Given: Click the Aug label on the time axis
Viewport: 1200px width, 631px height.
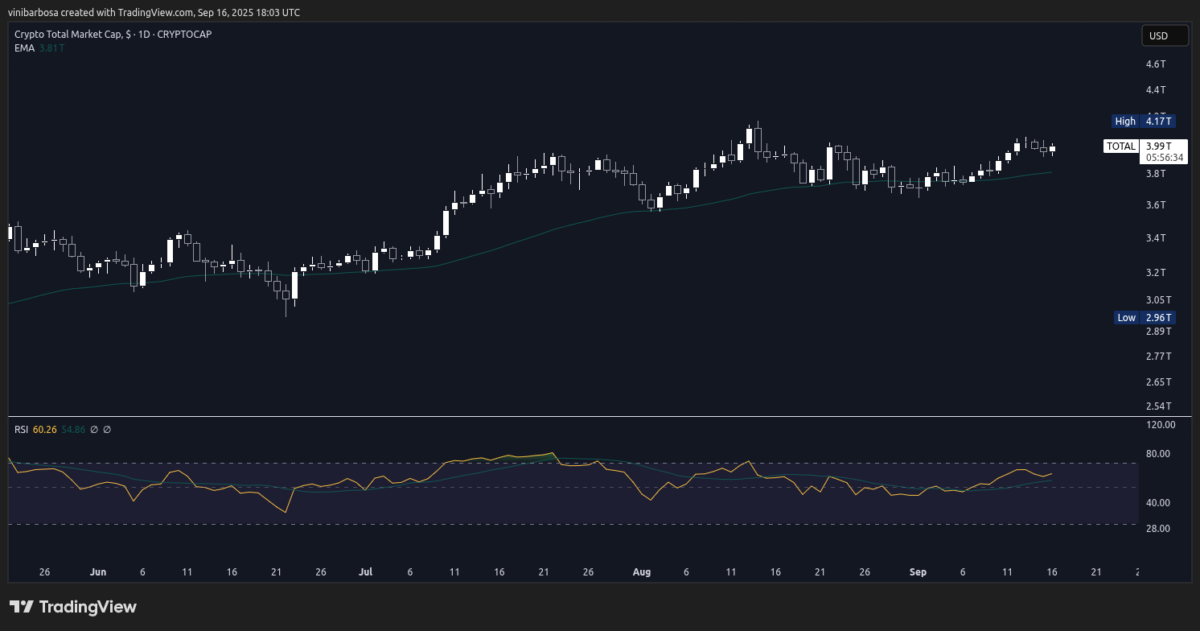Looking at the screenshot, I should (642, 573).
